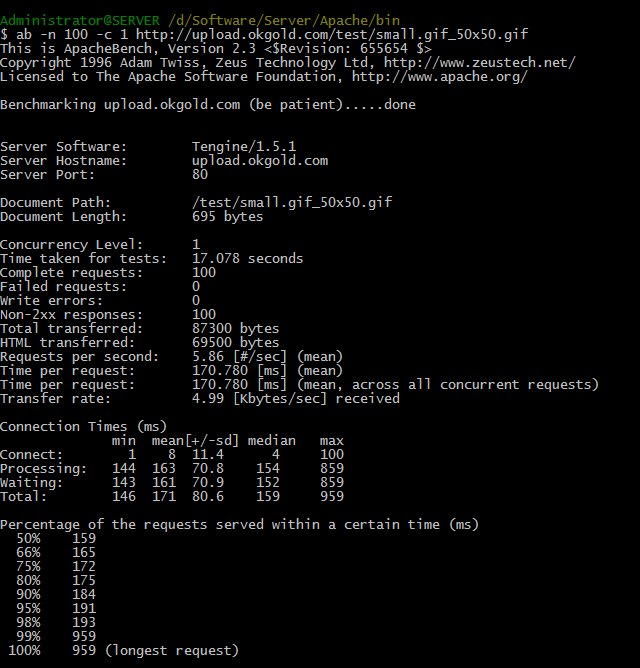The width and height of the screenshot is (640, 668).
Task: Click the Total row sd value 80.6
Action: coord(208,497)
